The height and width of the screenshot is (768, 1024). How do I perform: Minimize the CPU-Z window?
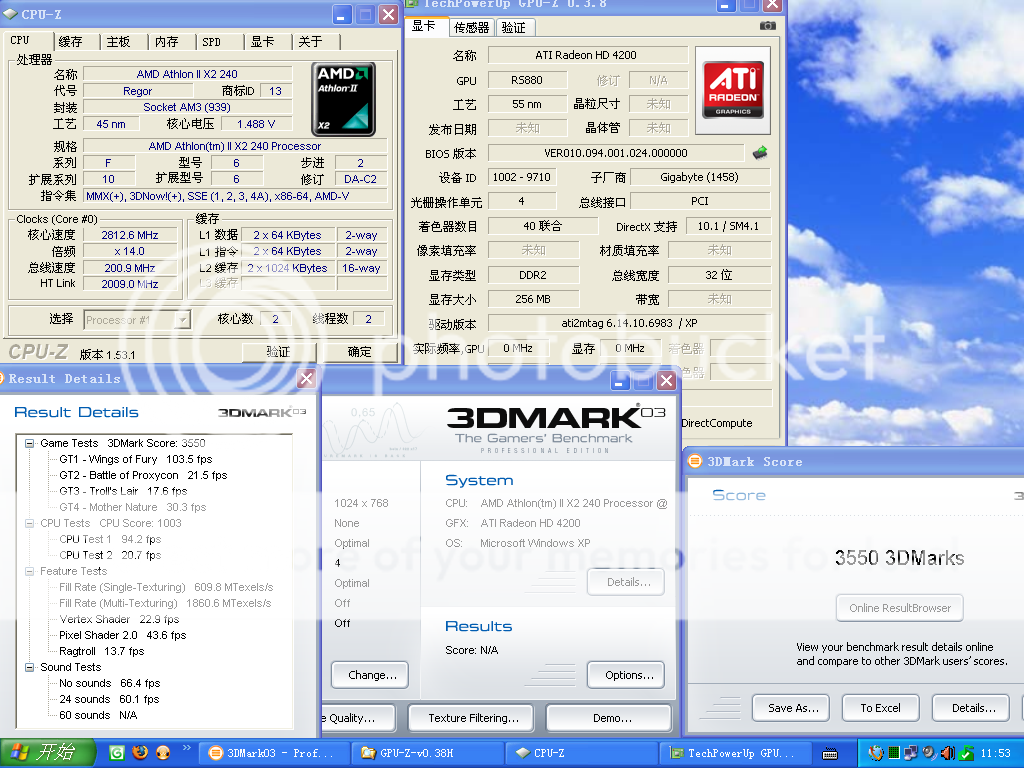[342, 14]
